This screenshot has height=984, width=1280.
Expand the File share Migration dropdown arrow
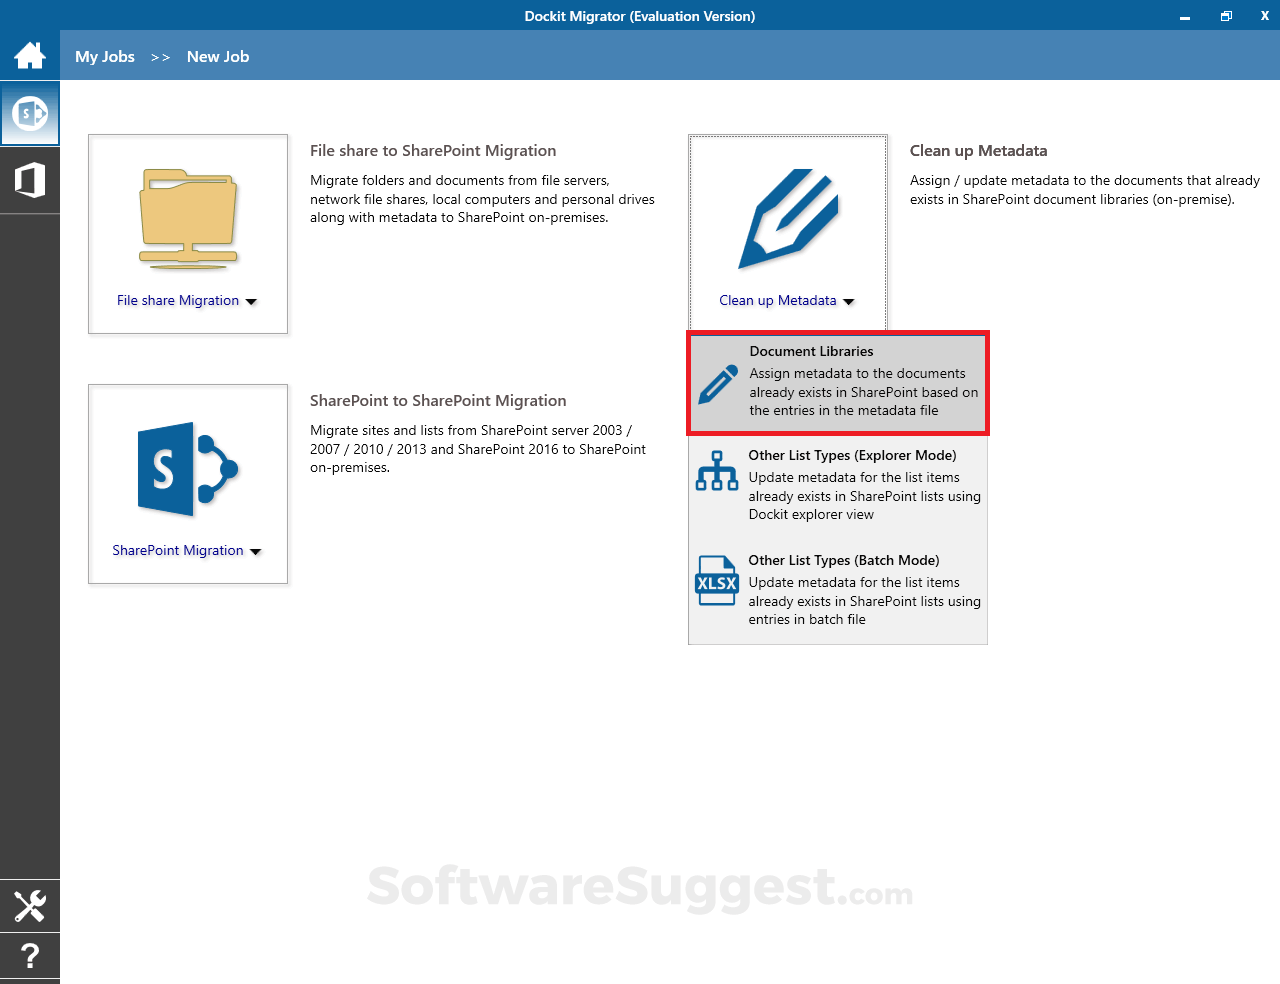click(x=251, y=301)
